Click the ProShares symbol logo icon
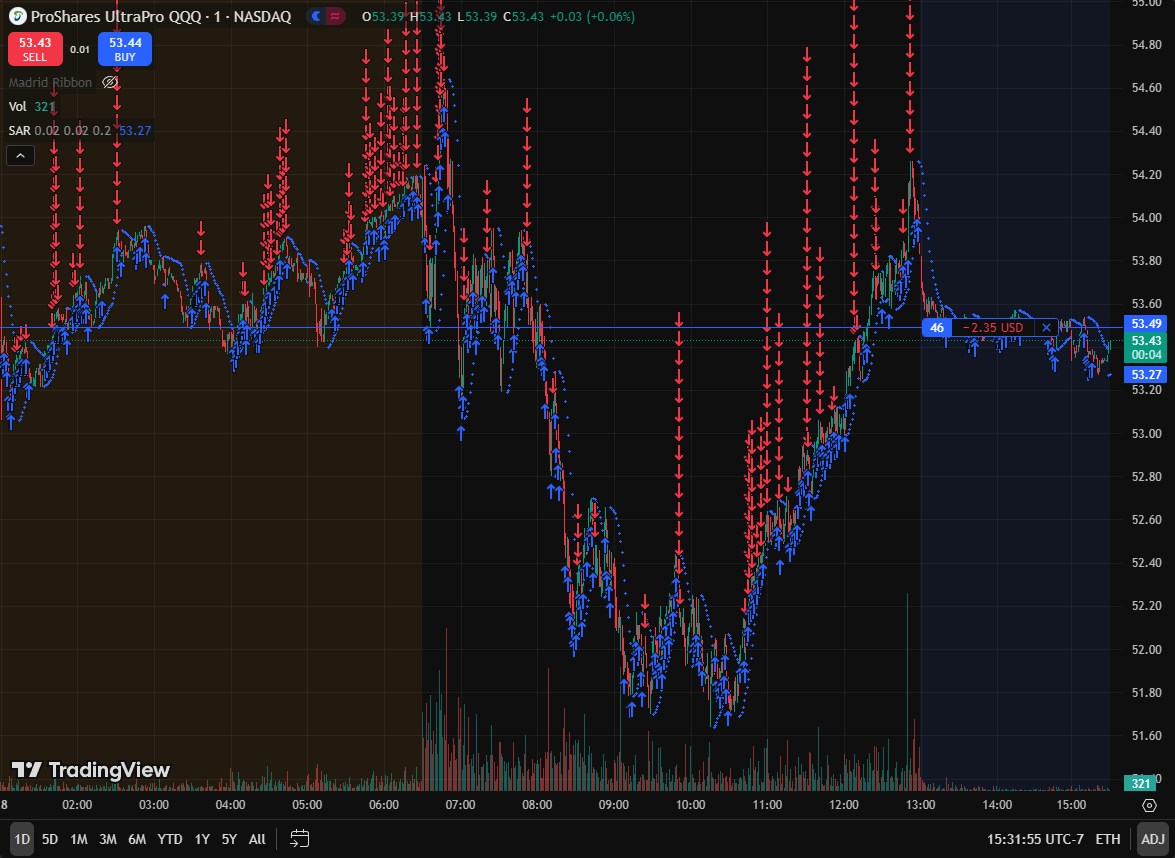The height and width of the screenshot is (858, 1175). 18,17
